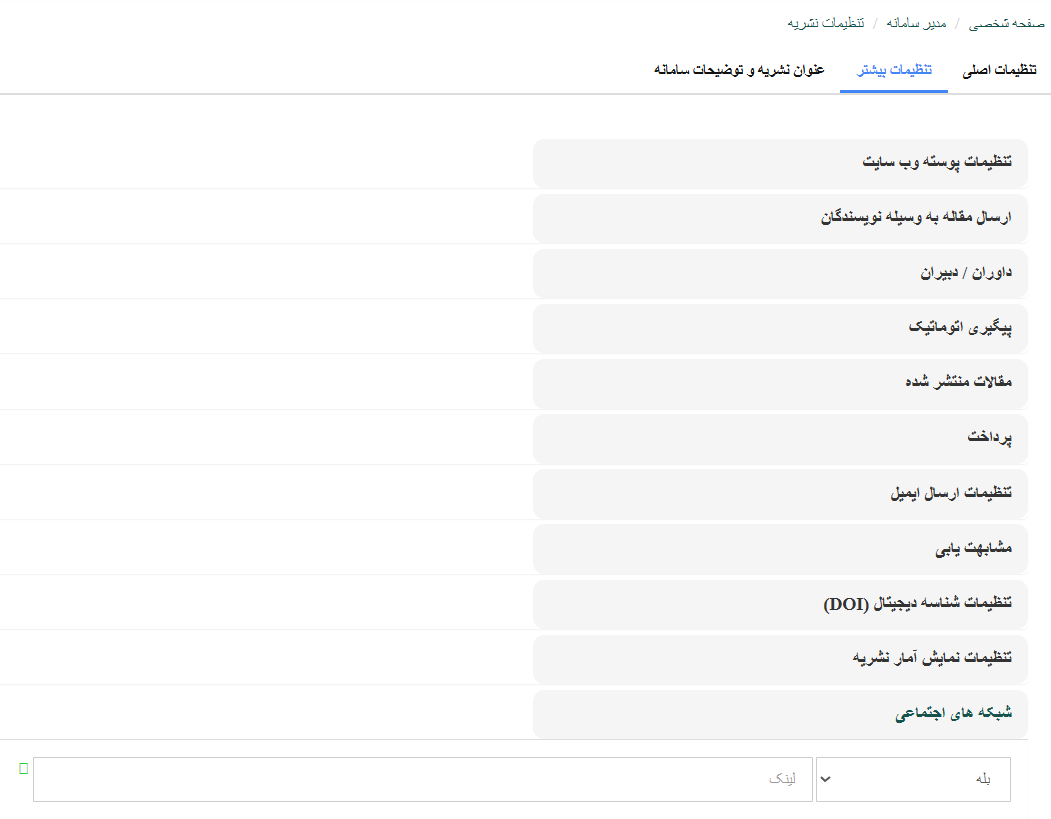The image size is (1051, 819).
Task: Expand "تنظیمات شناسه دیجیتال (DOI)" section
Action: click(917, 603)
